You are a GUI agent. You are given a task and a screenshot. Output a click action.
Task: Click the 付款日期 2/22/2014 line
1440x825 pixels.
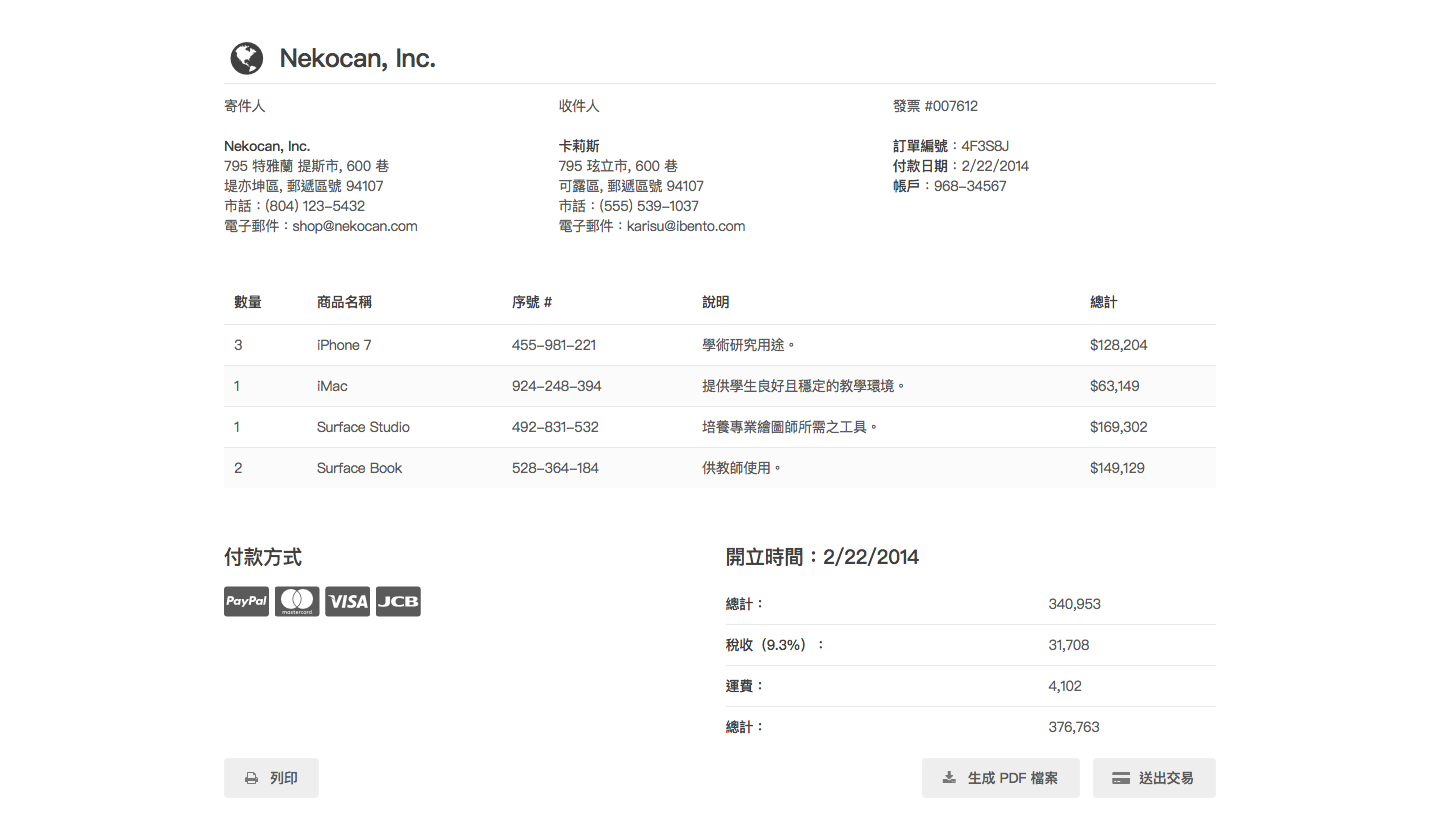click(961, 166)
